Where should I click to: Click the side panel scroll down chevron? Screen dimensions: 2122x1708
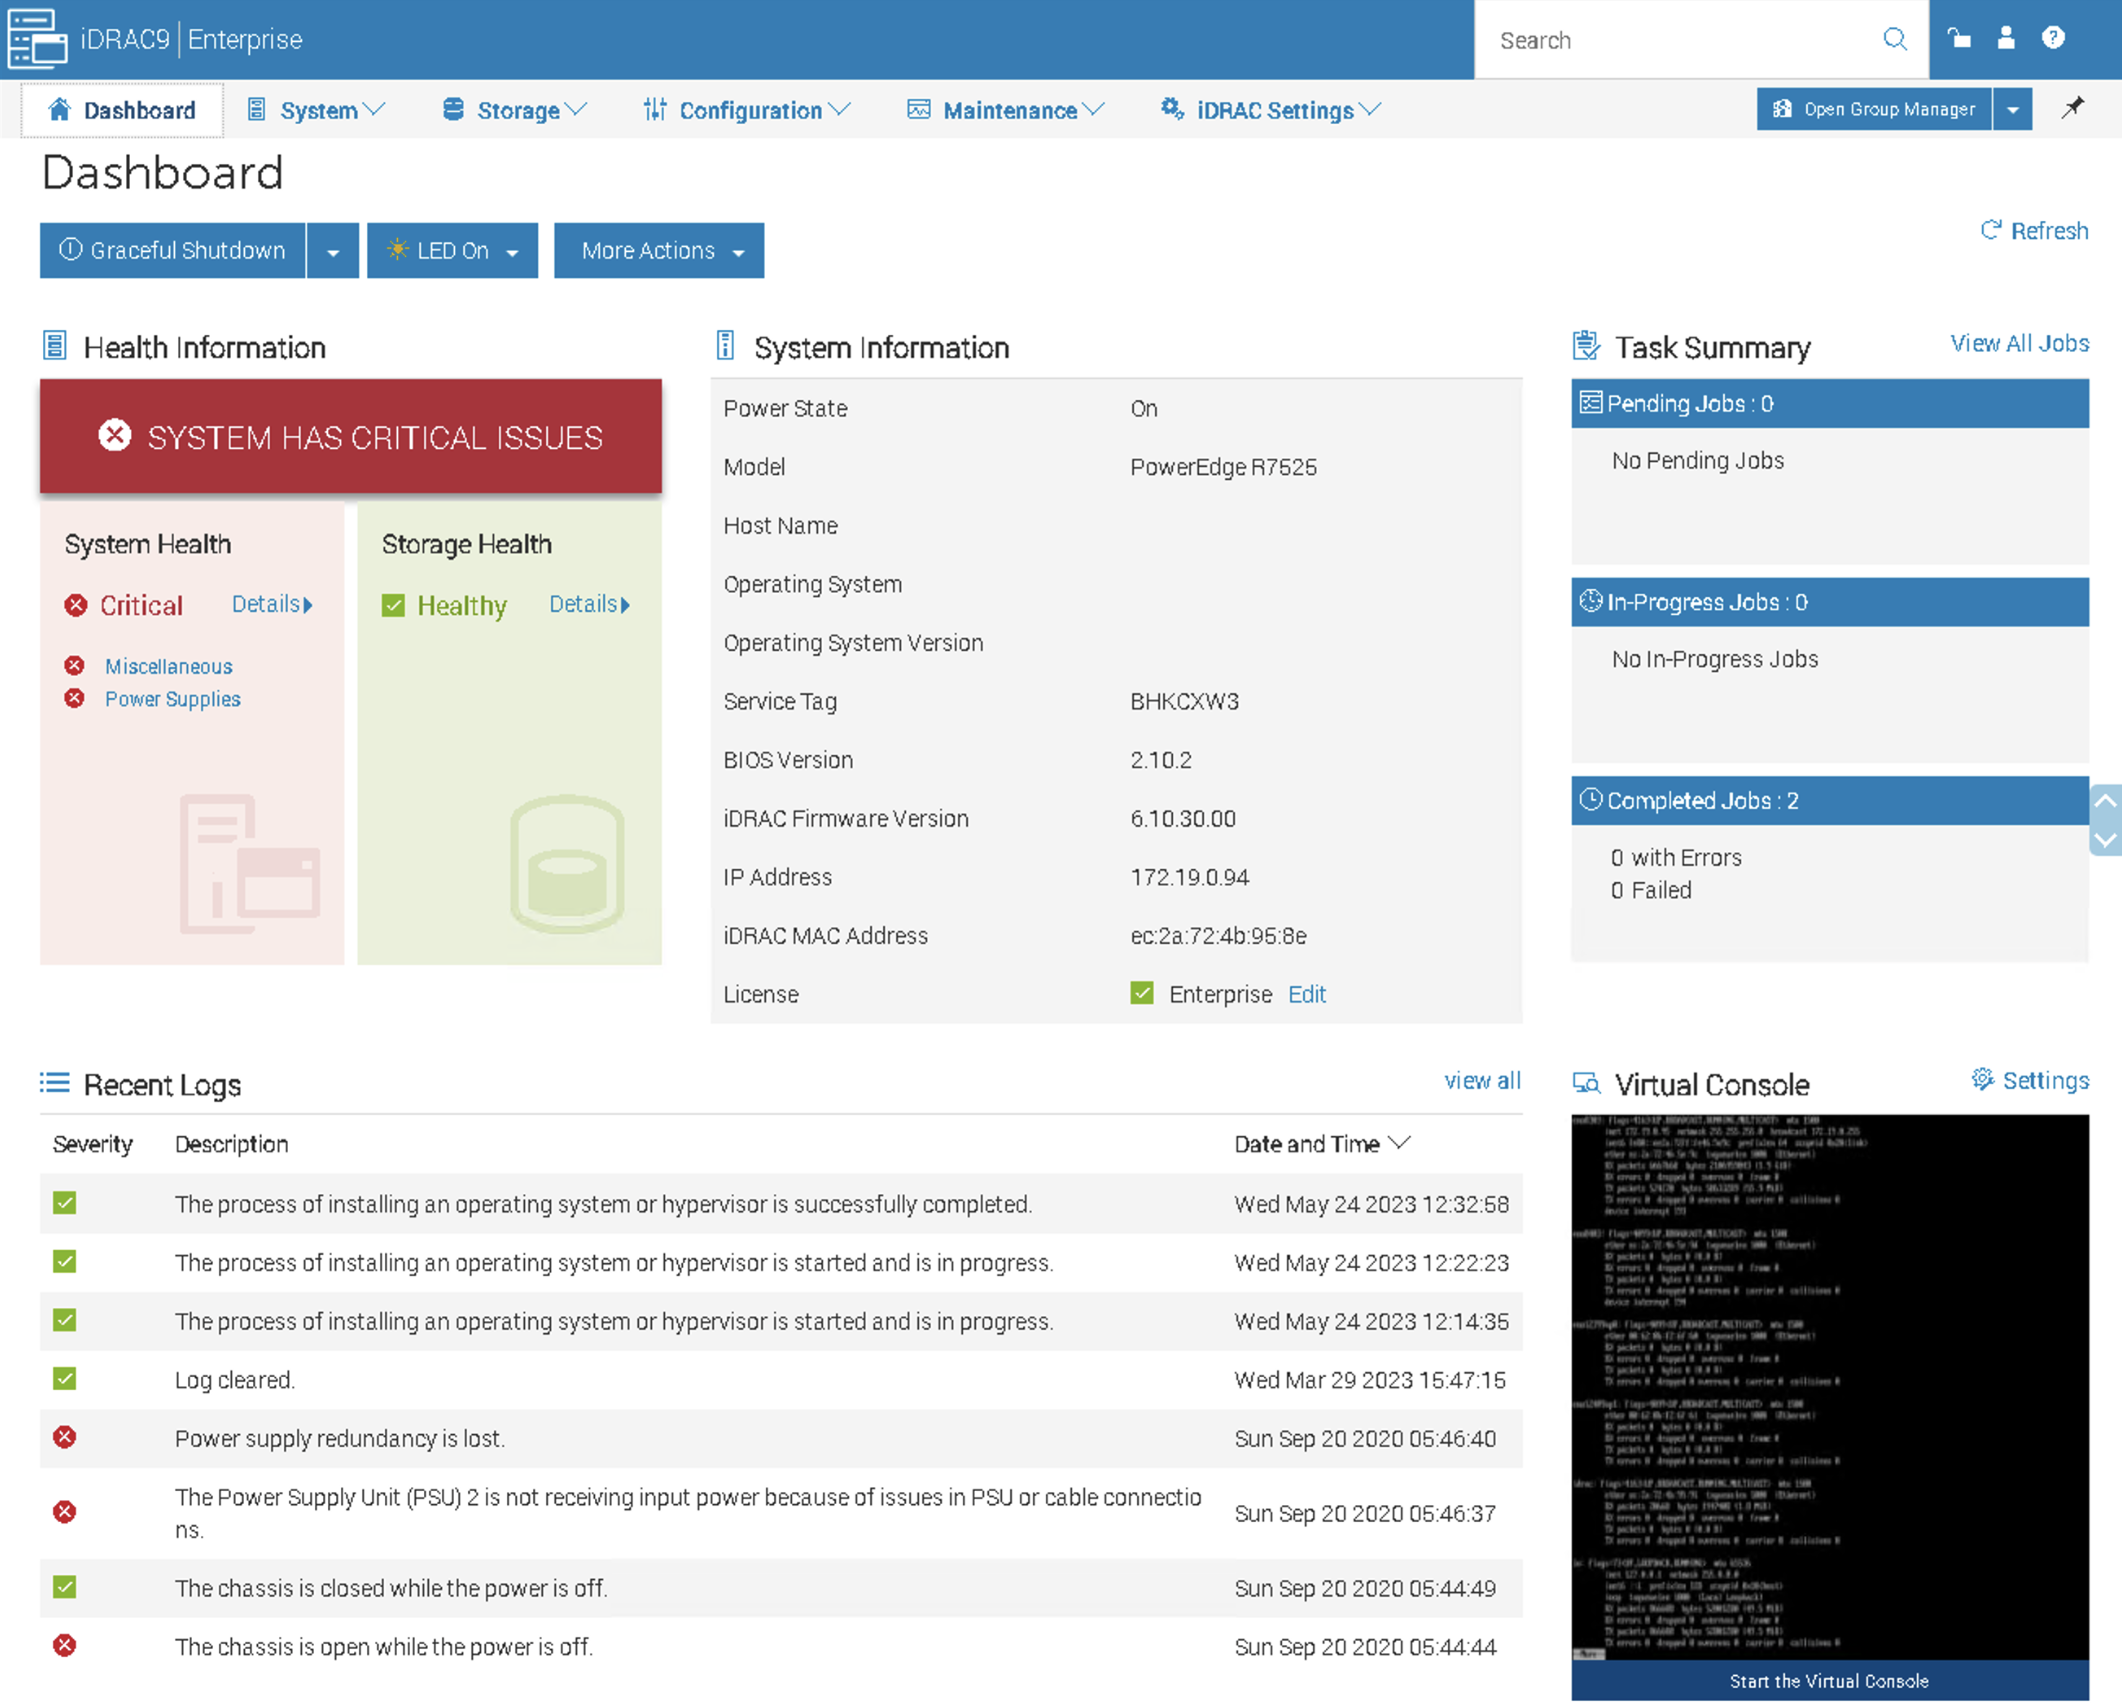point(2105,839)
